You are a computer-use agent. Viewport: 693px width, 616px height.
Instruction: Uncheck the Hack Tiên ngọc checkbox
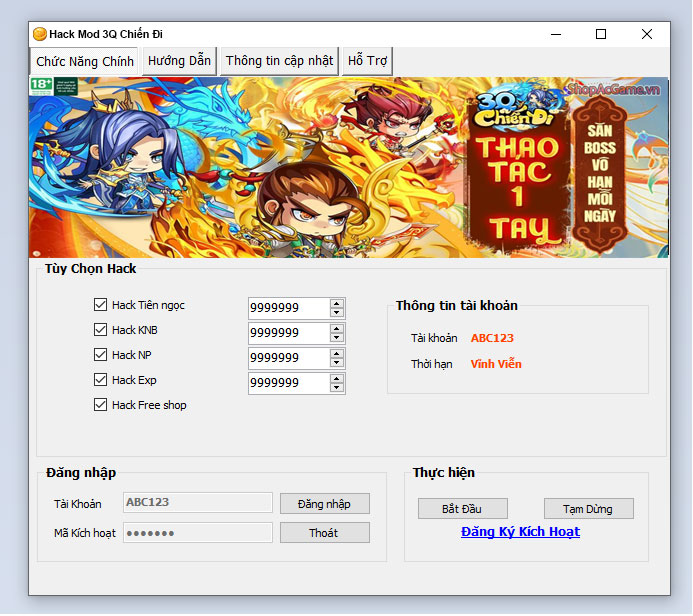pos(100,304)
